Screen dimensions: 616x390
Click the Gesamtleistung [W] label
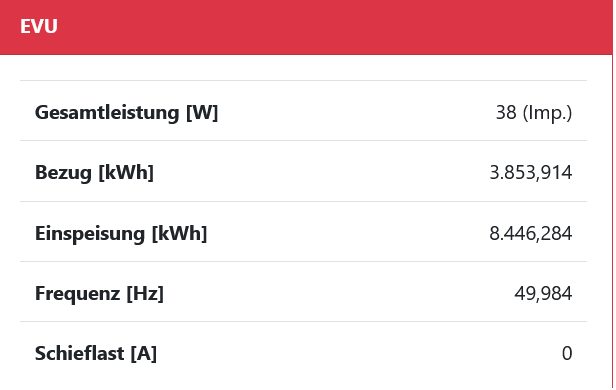[x=126, y=113]
